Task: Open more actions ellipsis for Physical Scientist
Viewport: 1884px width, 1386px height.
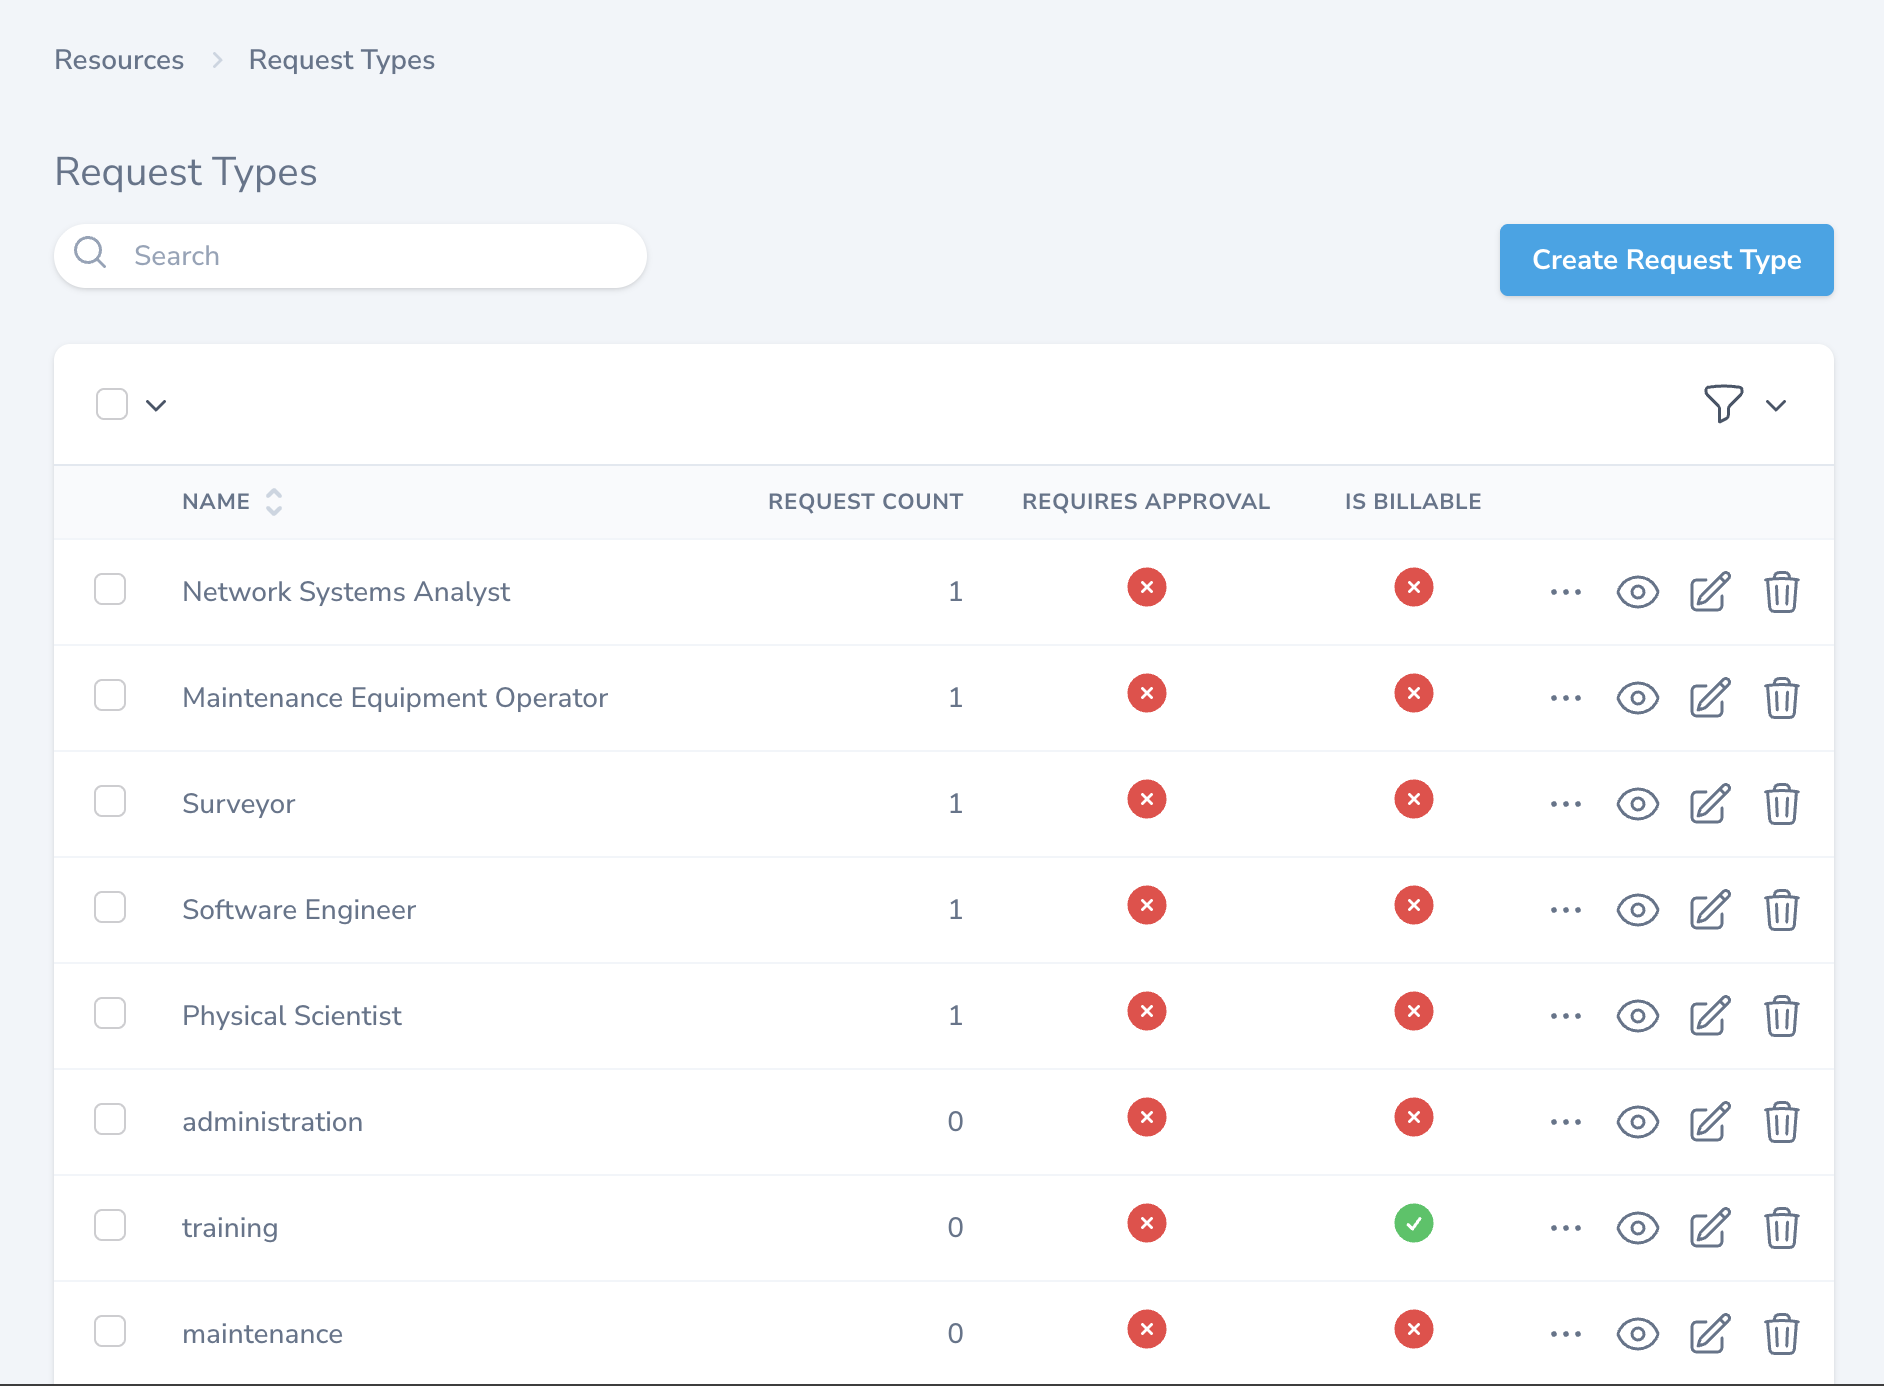Action: (x=1565, y=1016)
